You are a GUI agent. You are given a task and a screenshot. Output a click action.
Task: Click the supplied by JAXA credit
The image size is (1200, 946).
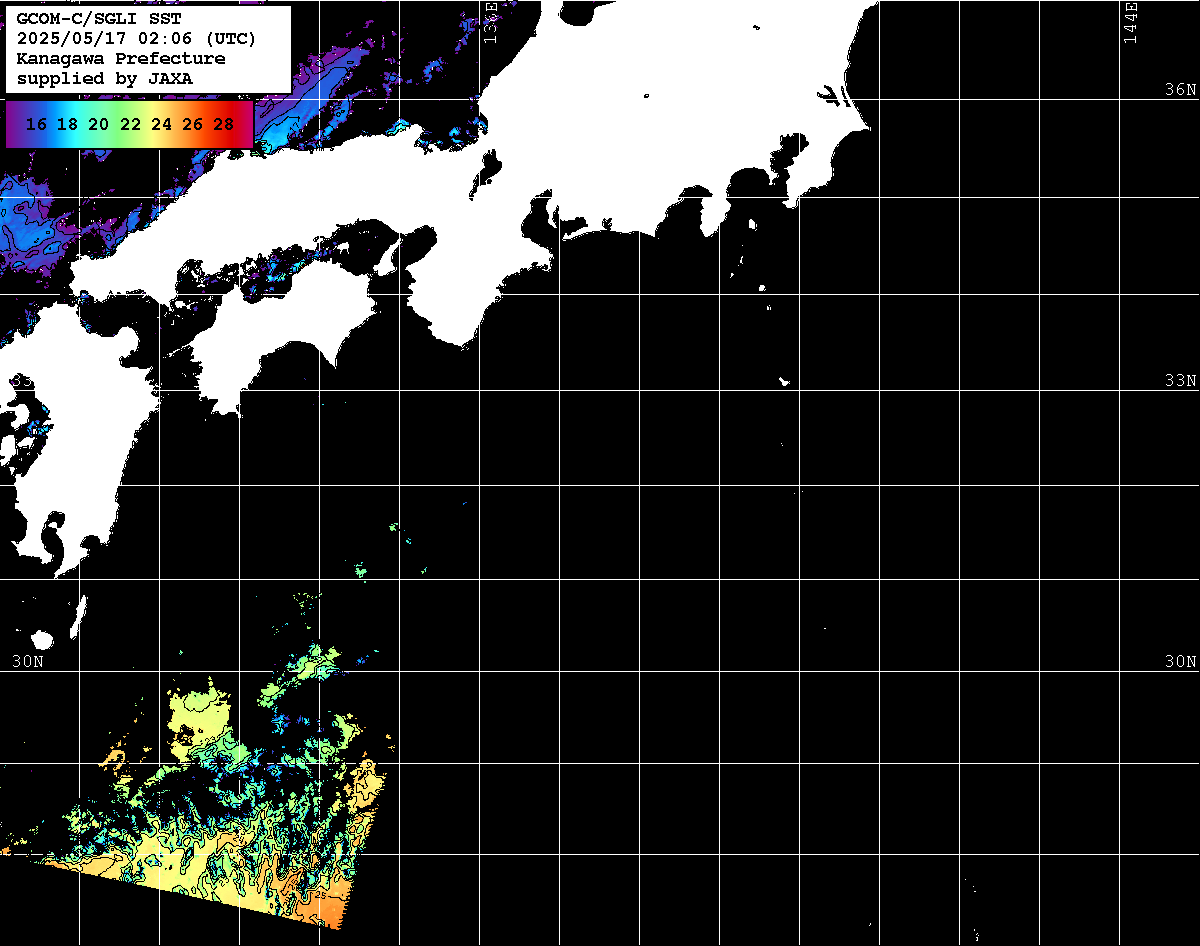tap(105, 78)
